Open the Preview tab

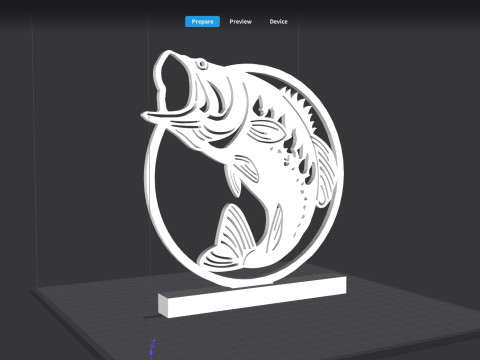click(240, 22)
